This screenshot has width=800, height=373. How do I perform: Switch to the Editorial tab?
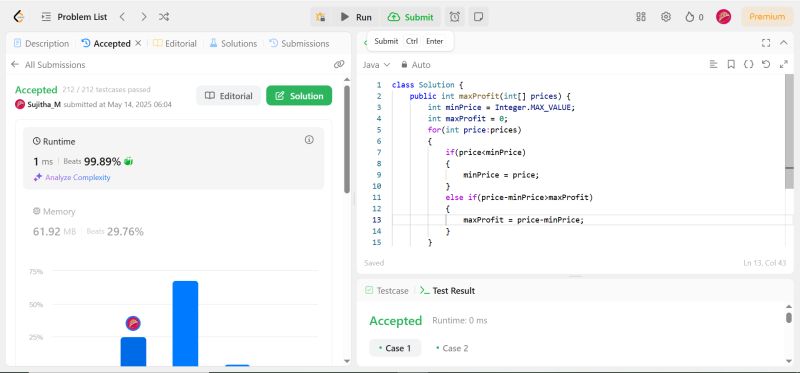coord(175,43)
